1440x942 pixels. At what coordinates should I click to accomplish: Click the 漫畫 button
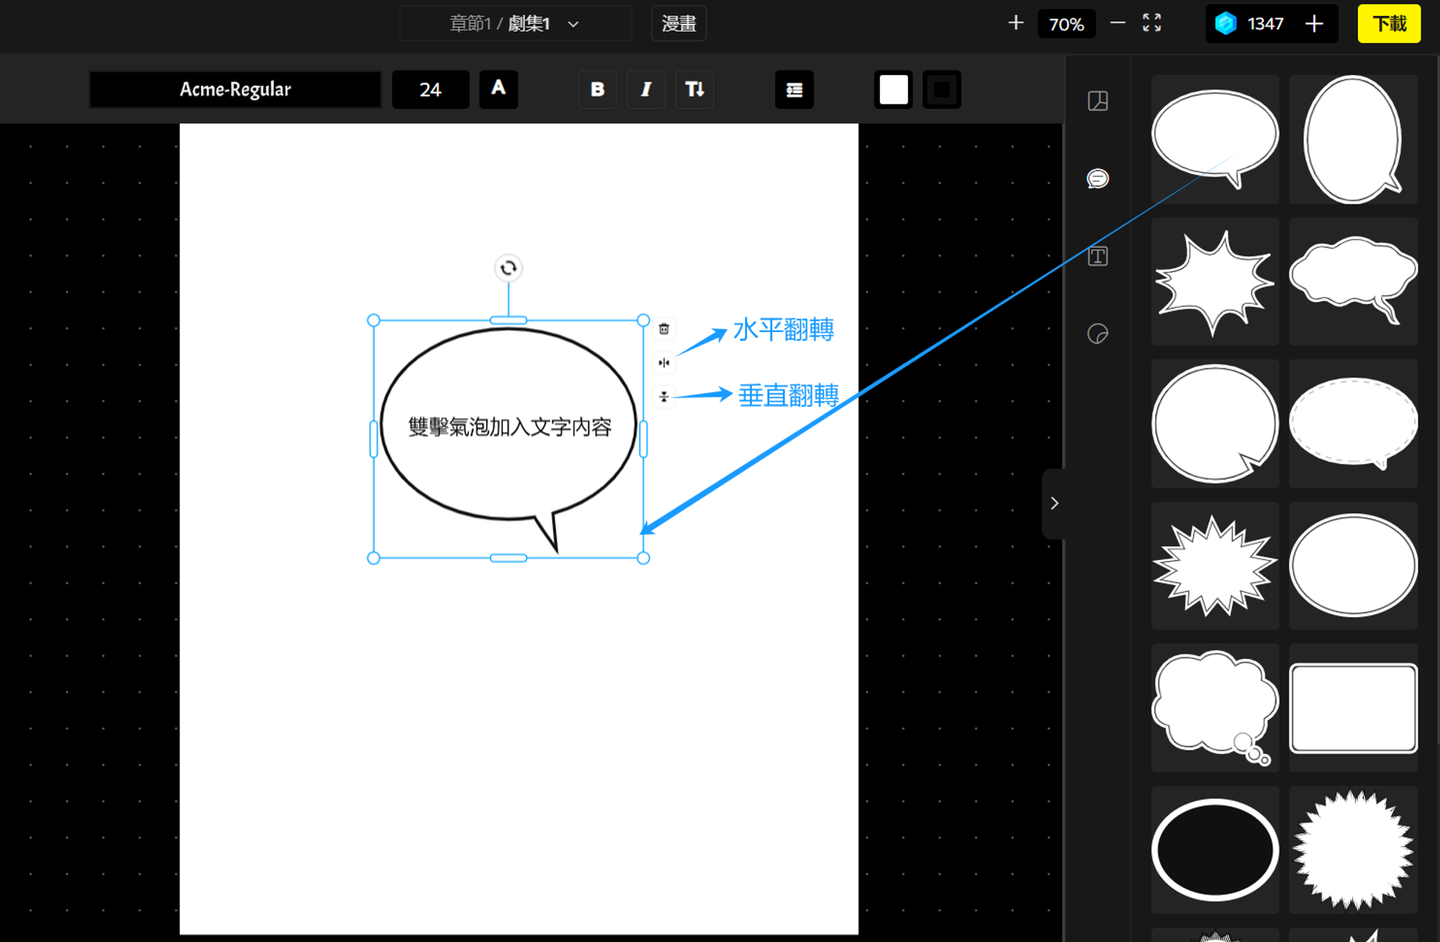(x=679, y=24)
